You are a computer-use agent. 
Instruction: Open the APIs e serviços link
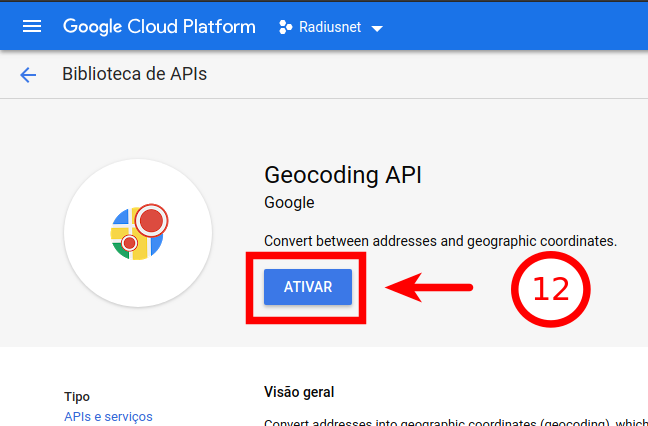pos(108,416)
